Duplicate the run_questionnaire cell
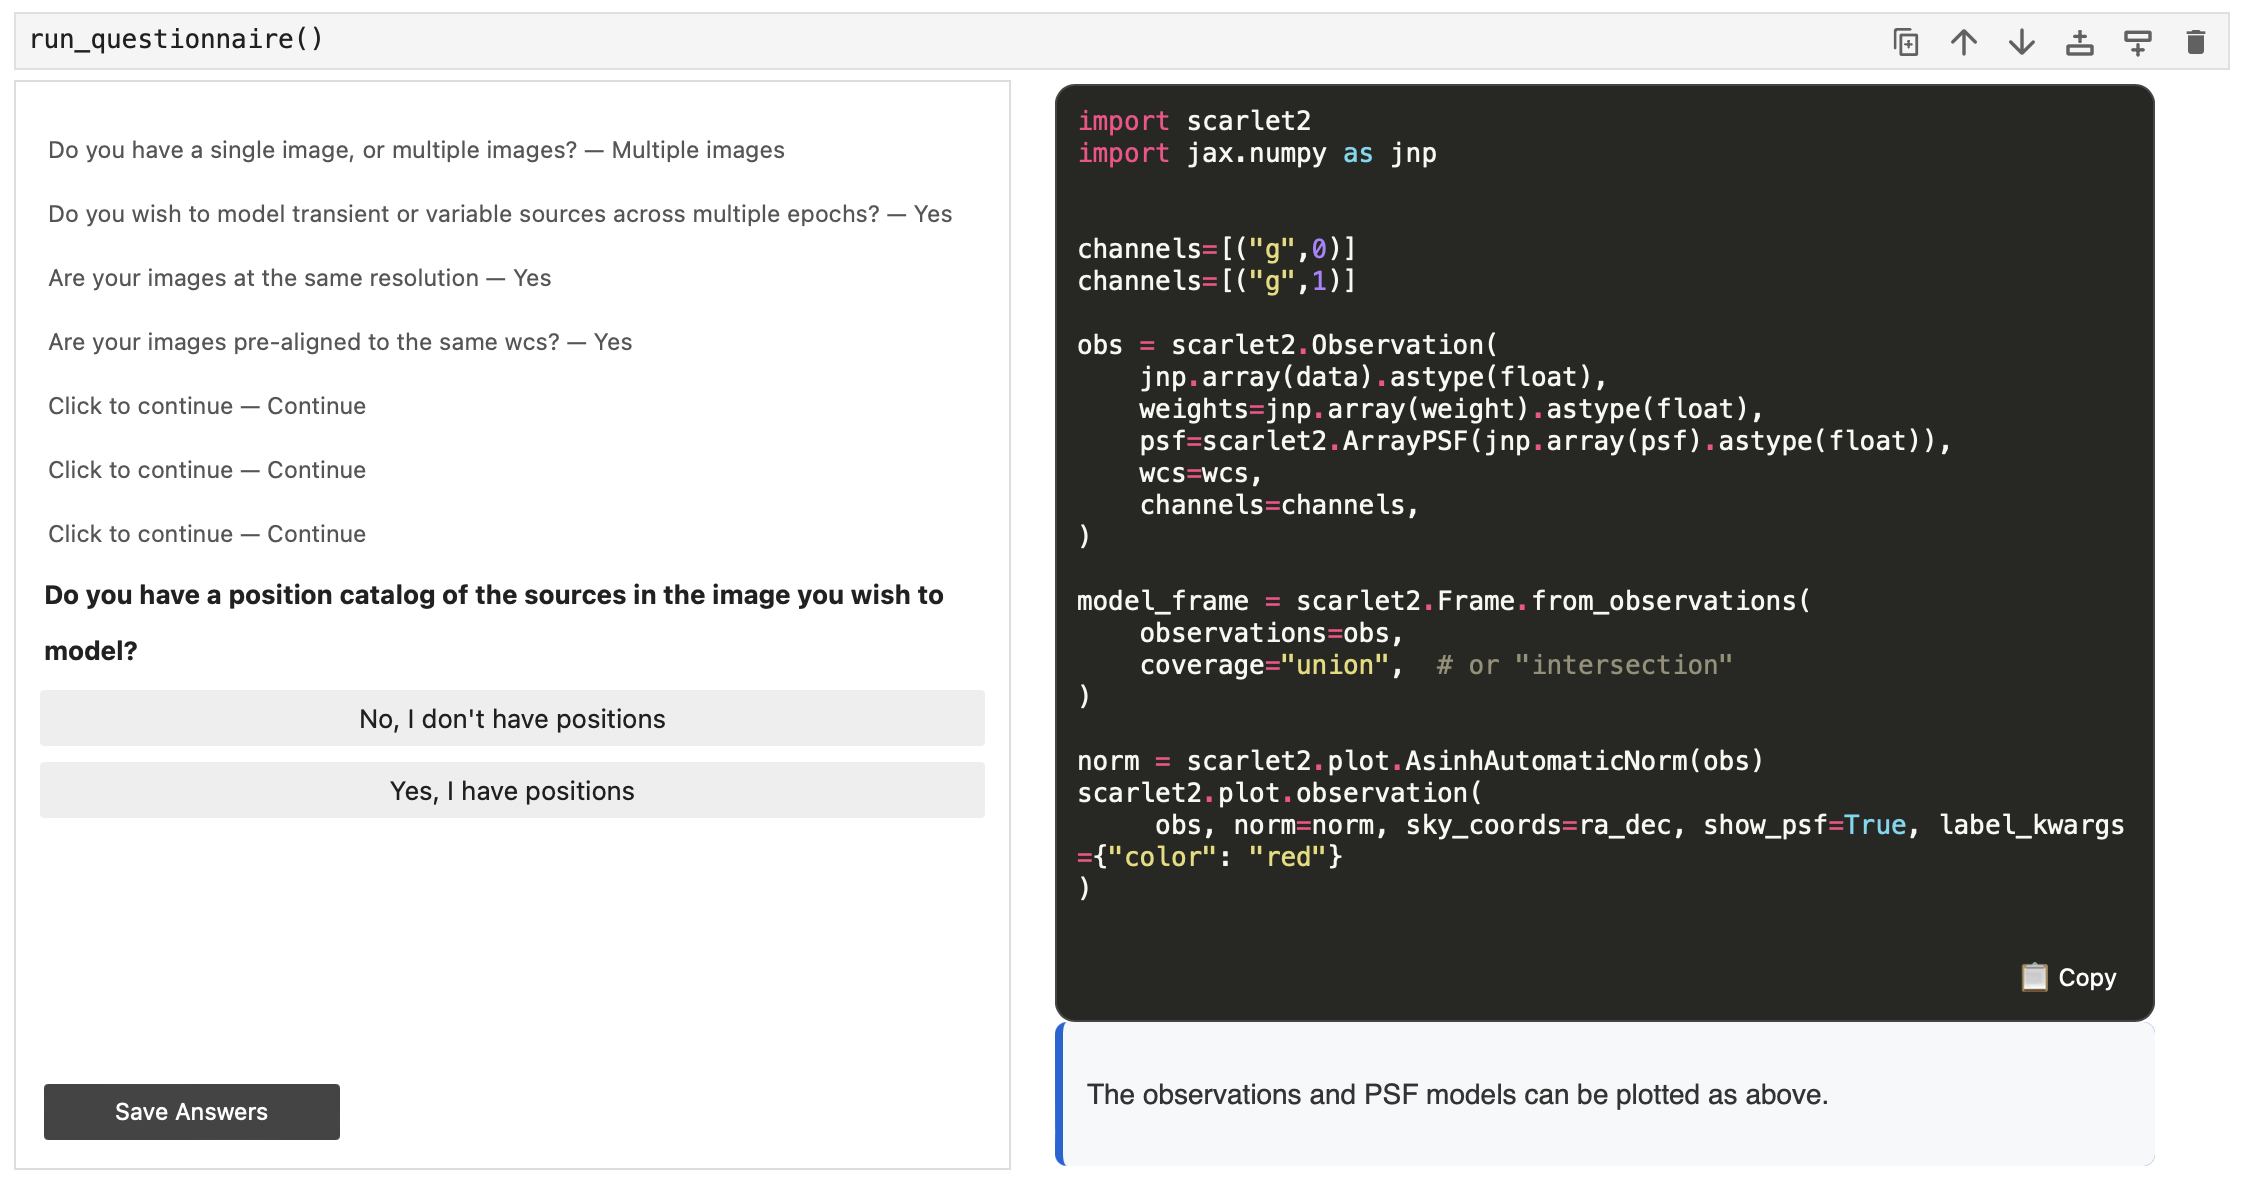 tap(1906, 42)
